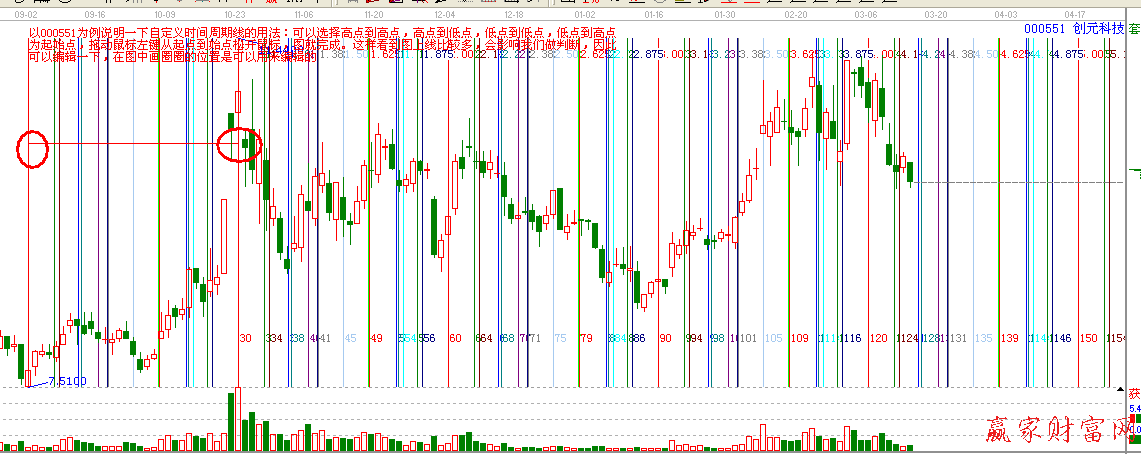Choose the cycle line labeled 90

coord(665,339)
